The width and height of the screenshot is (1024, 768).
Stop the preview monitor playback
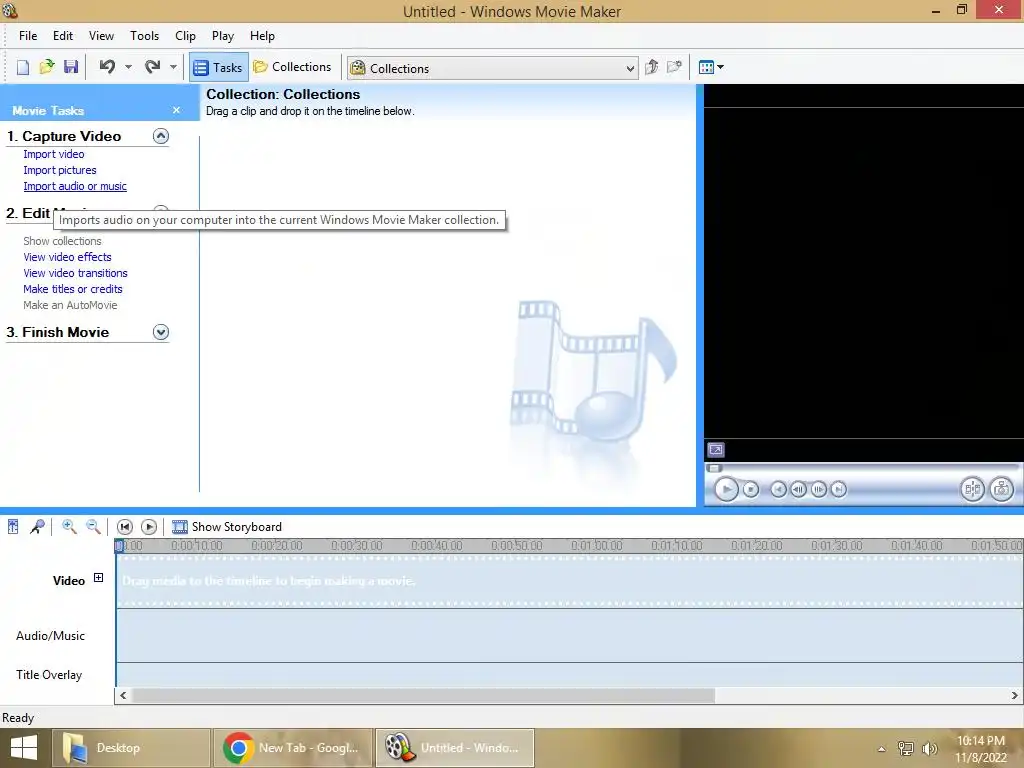[x=751, y=489]
